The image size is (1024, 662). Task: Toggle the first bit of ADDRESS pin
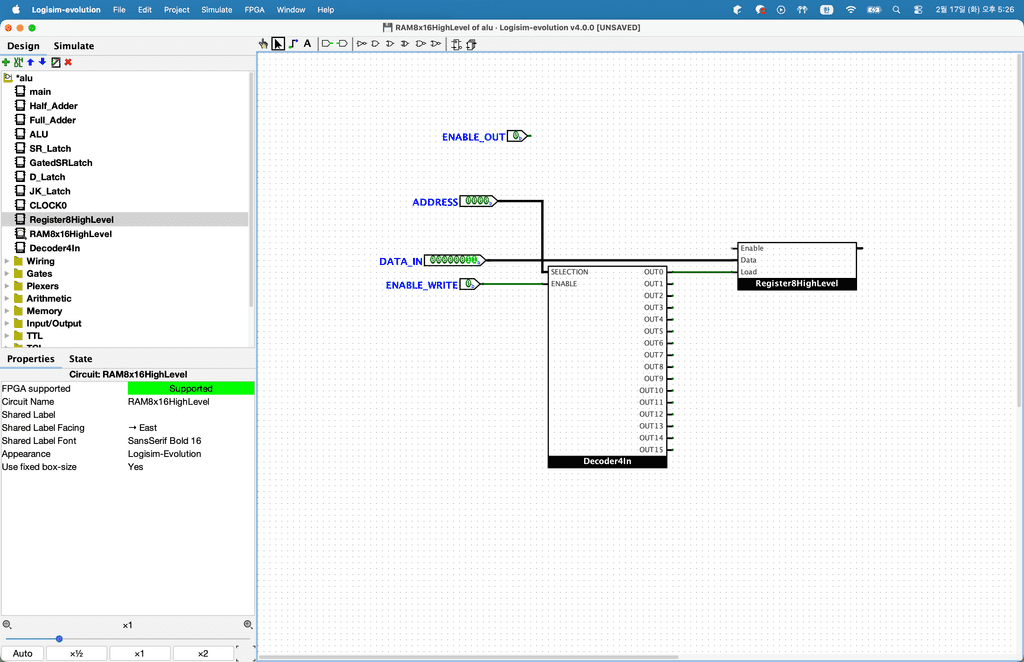point(469,201)
